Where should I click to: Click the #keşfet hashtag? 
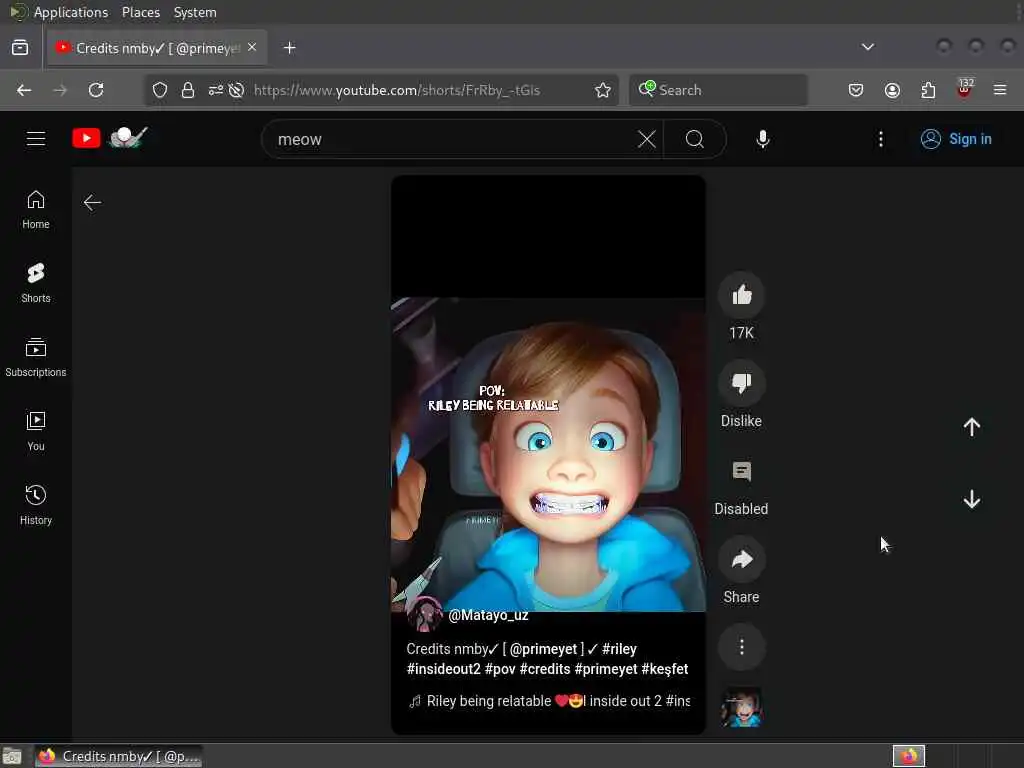665,669
